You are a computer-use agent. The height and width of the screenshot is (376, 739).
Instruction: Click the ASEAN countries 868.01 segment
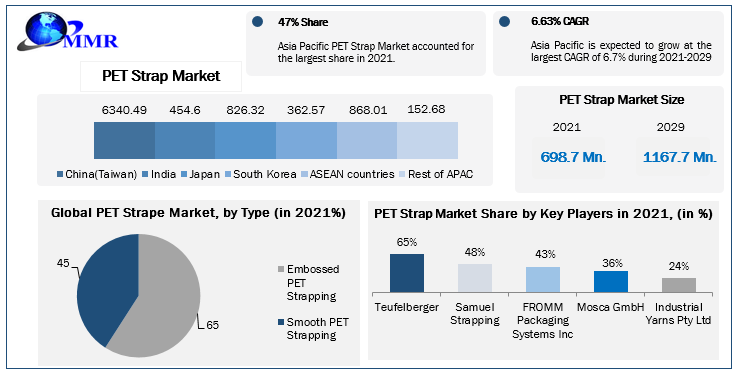[367, 140]
